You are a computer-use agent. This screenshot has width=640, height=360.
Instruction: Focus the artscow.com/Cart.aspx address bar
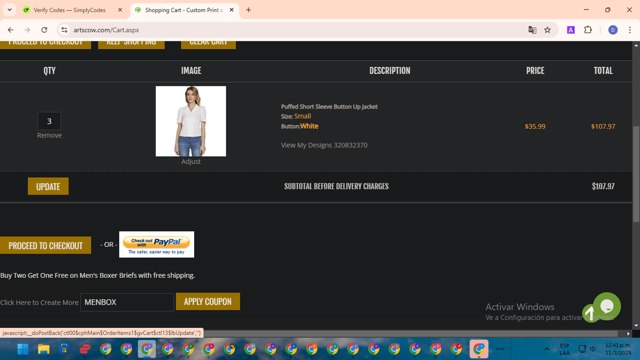(x=298, y=30)
